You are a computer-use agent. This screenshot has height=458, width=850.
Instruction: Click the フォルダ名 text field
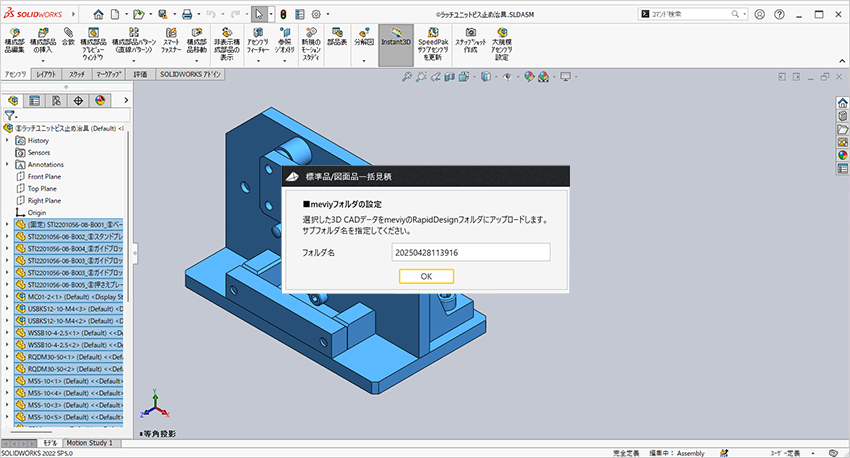(x=471, y=253)
